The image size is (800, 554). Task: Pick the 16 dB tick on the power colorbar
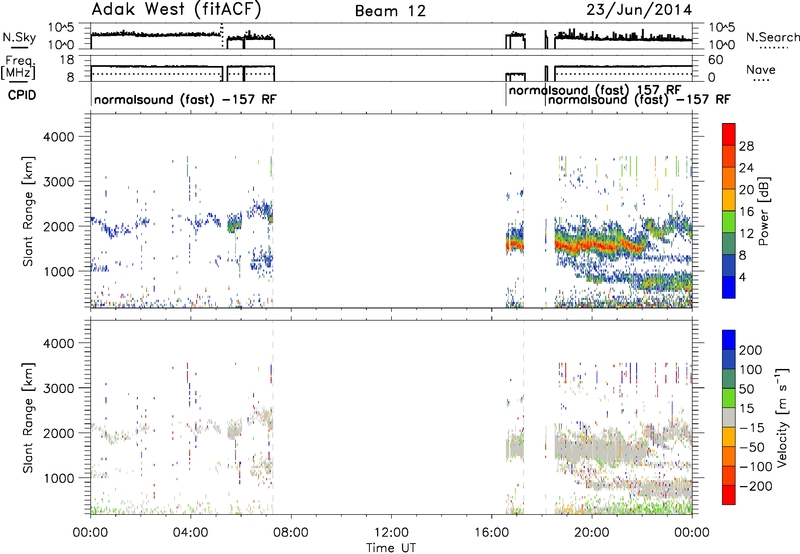coord(746,212)
